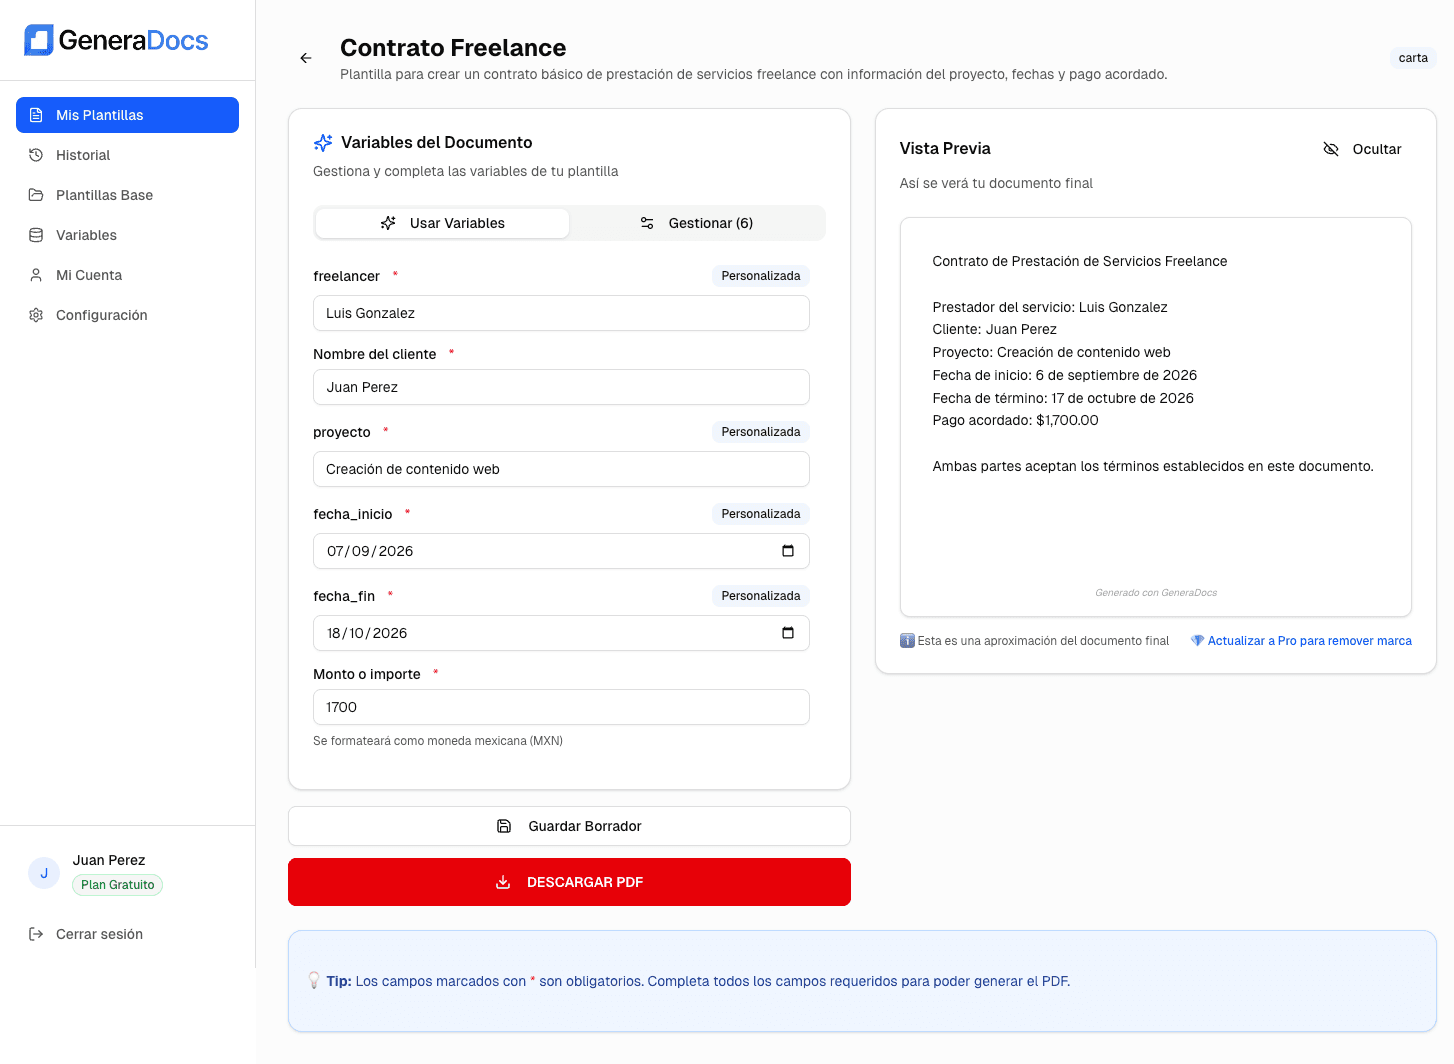This screenshot has height=1064, width=1454.
Task: Click the disk icon on Guardar Borrador
Action: point(503,826)
